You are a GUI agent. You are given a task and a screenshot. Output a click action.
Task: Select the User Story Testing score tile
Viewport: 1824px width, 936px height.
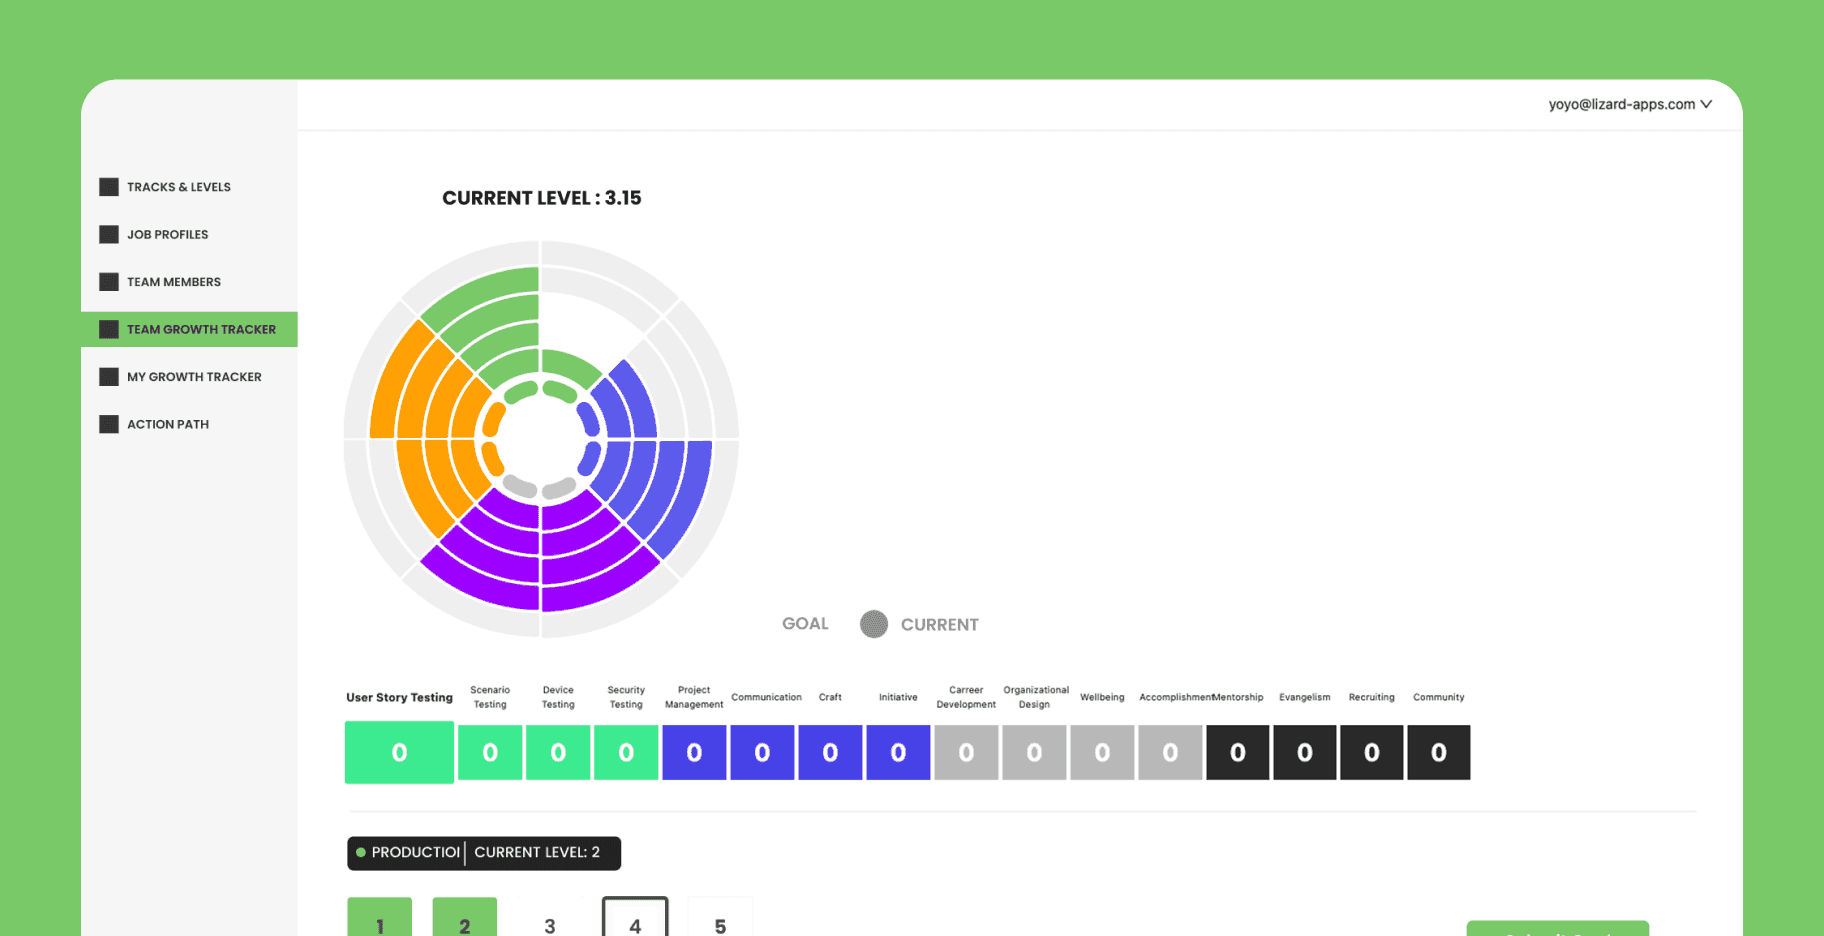coord(399,752)
